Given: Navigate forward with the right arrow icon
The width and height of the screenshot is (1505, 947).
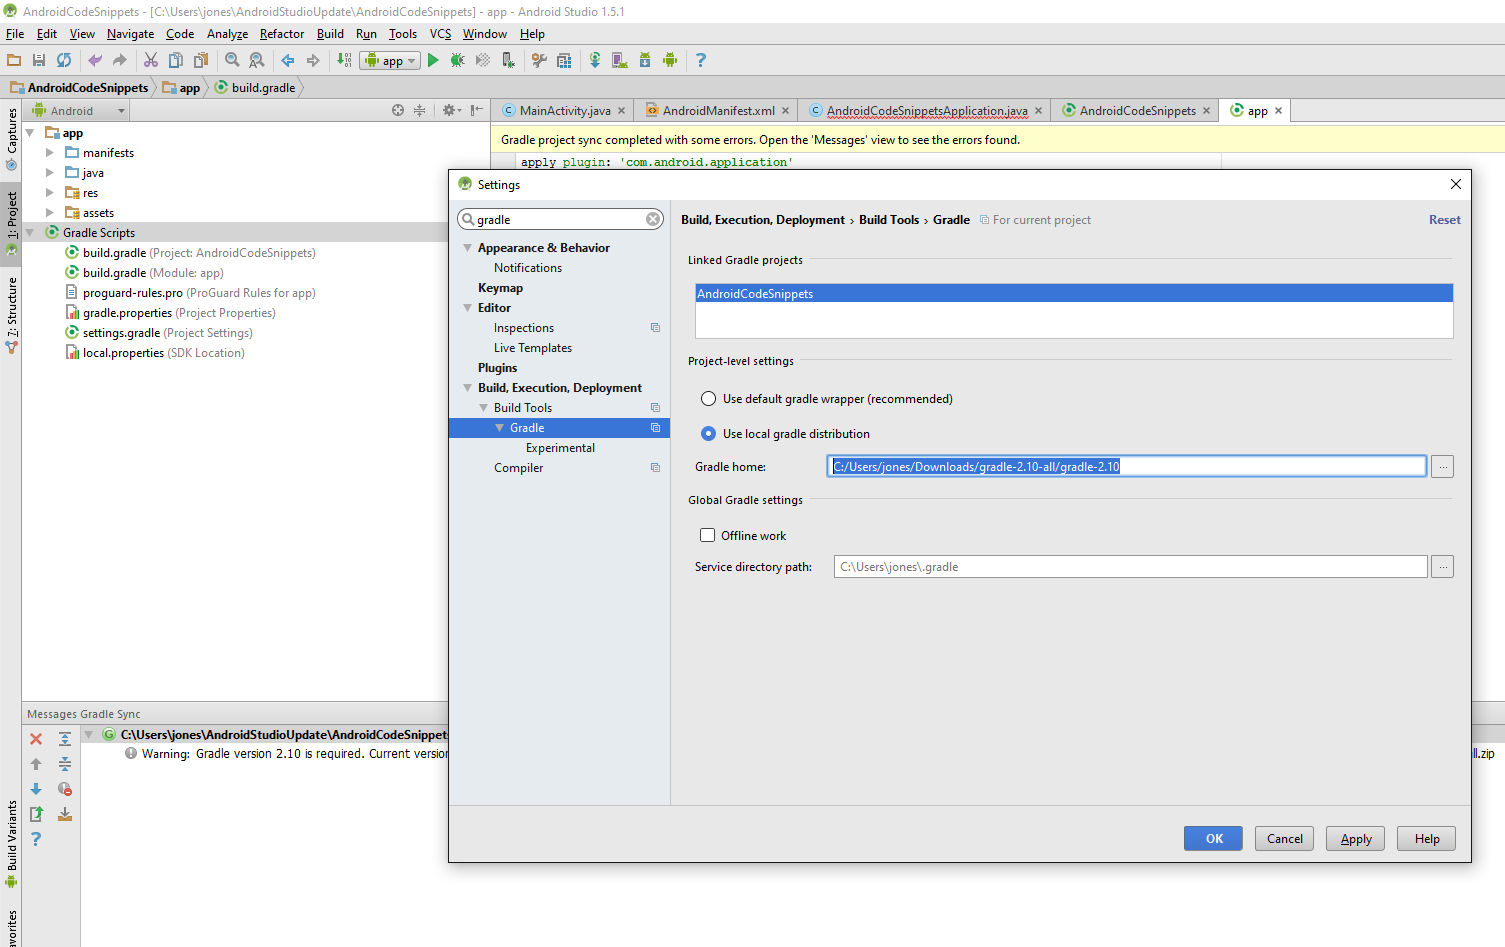Looking at the screenshot, I should point(313,60).
